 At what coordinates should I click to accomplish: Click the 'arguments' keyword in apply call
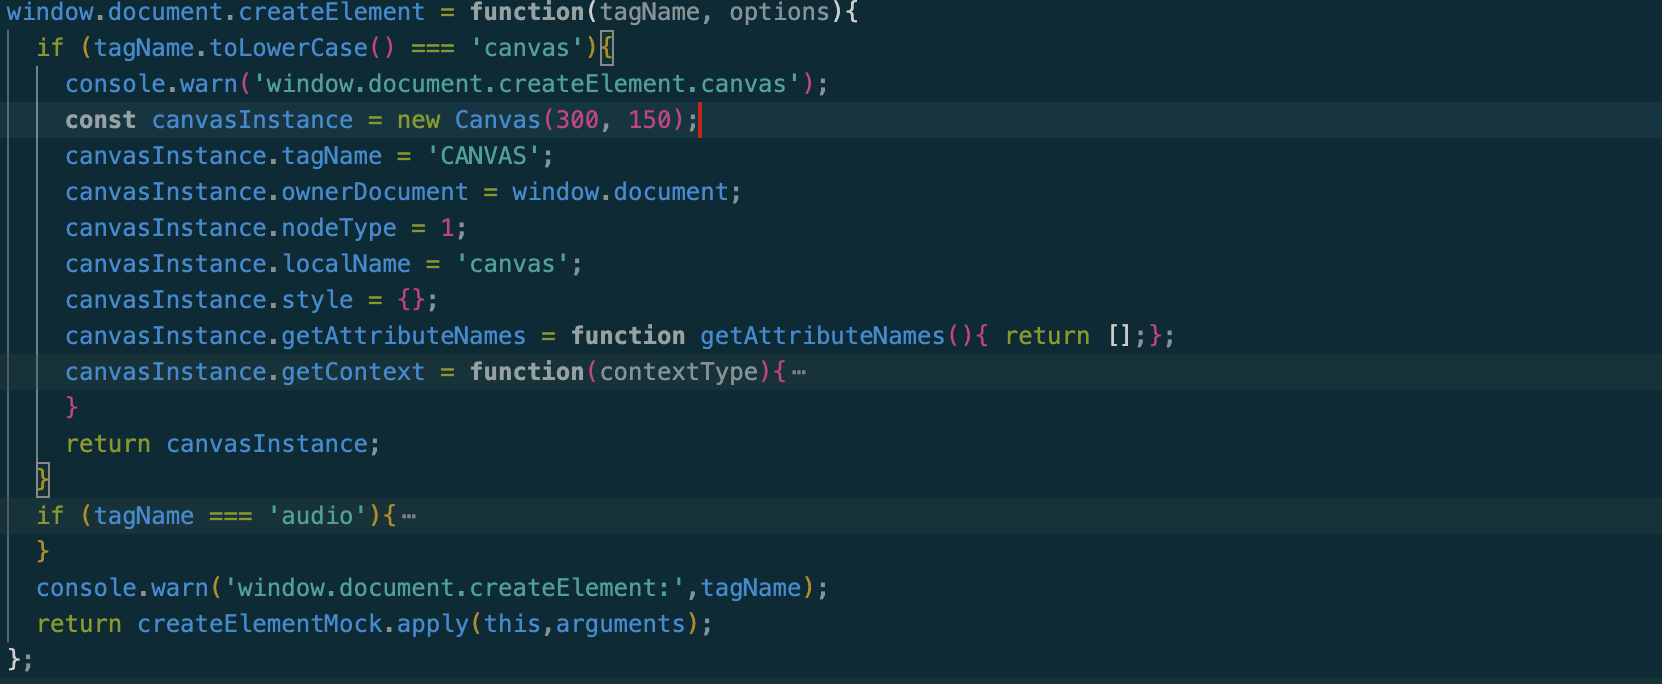pos(620,624)
